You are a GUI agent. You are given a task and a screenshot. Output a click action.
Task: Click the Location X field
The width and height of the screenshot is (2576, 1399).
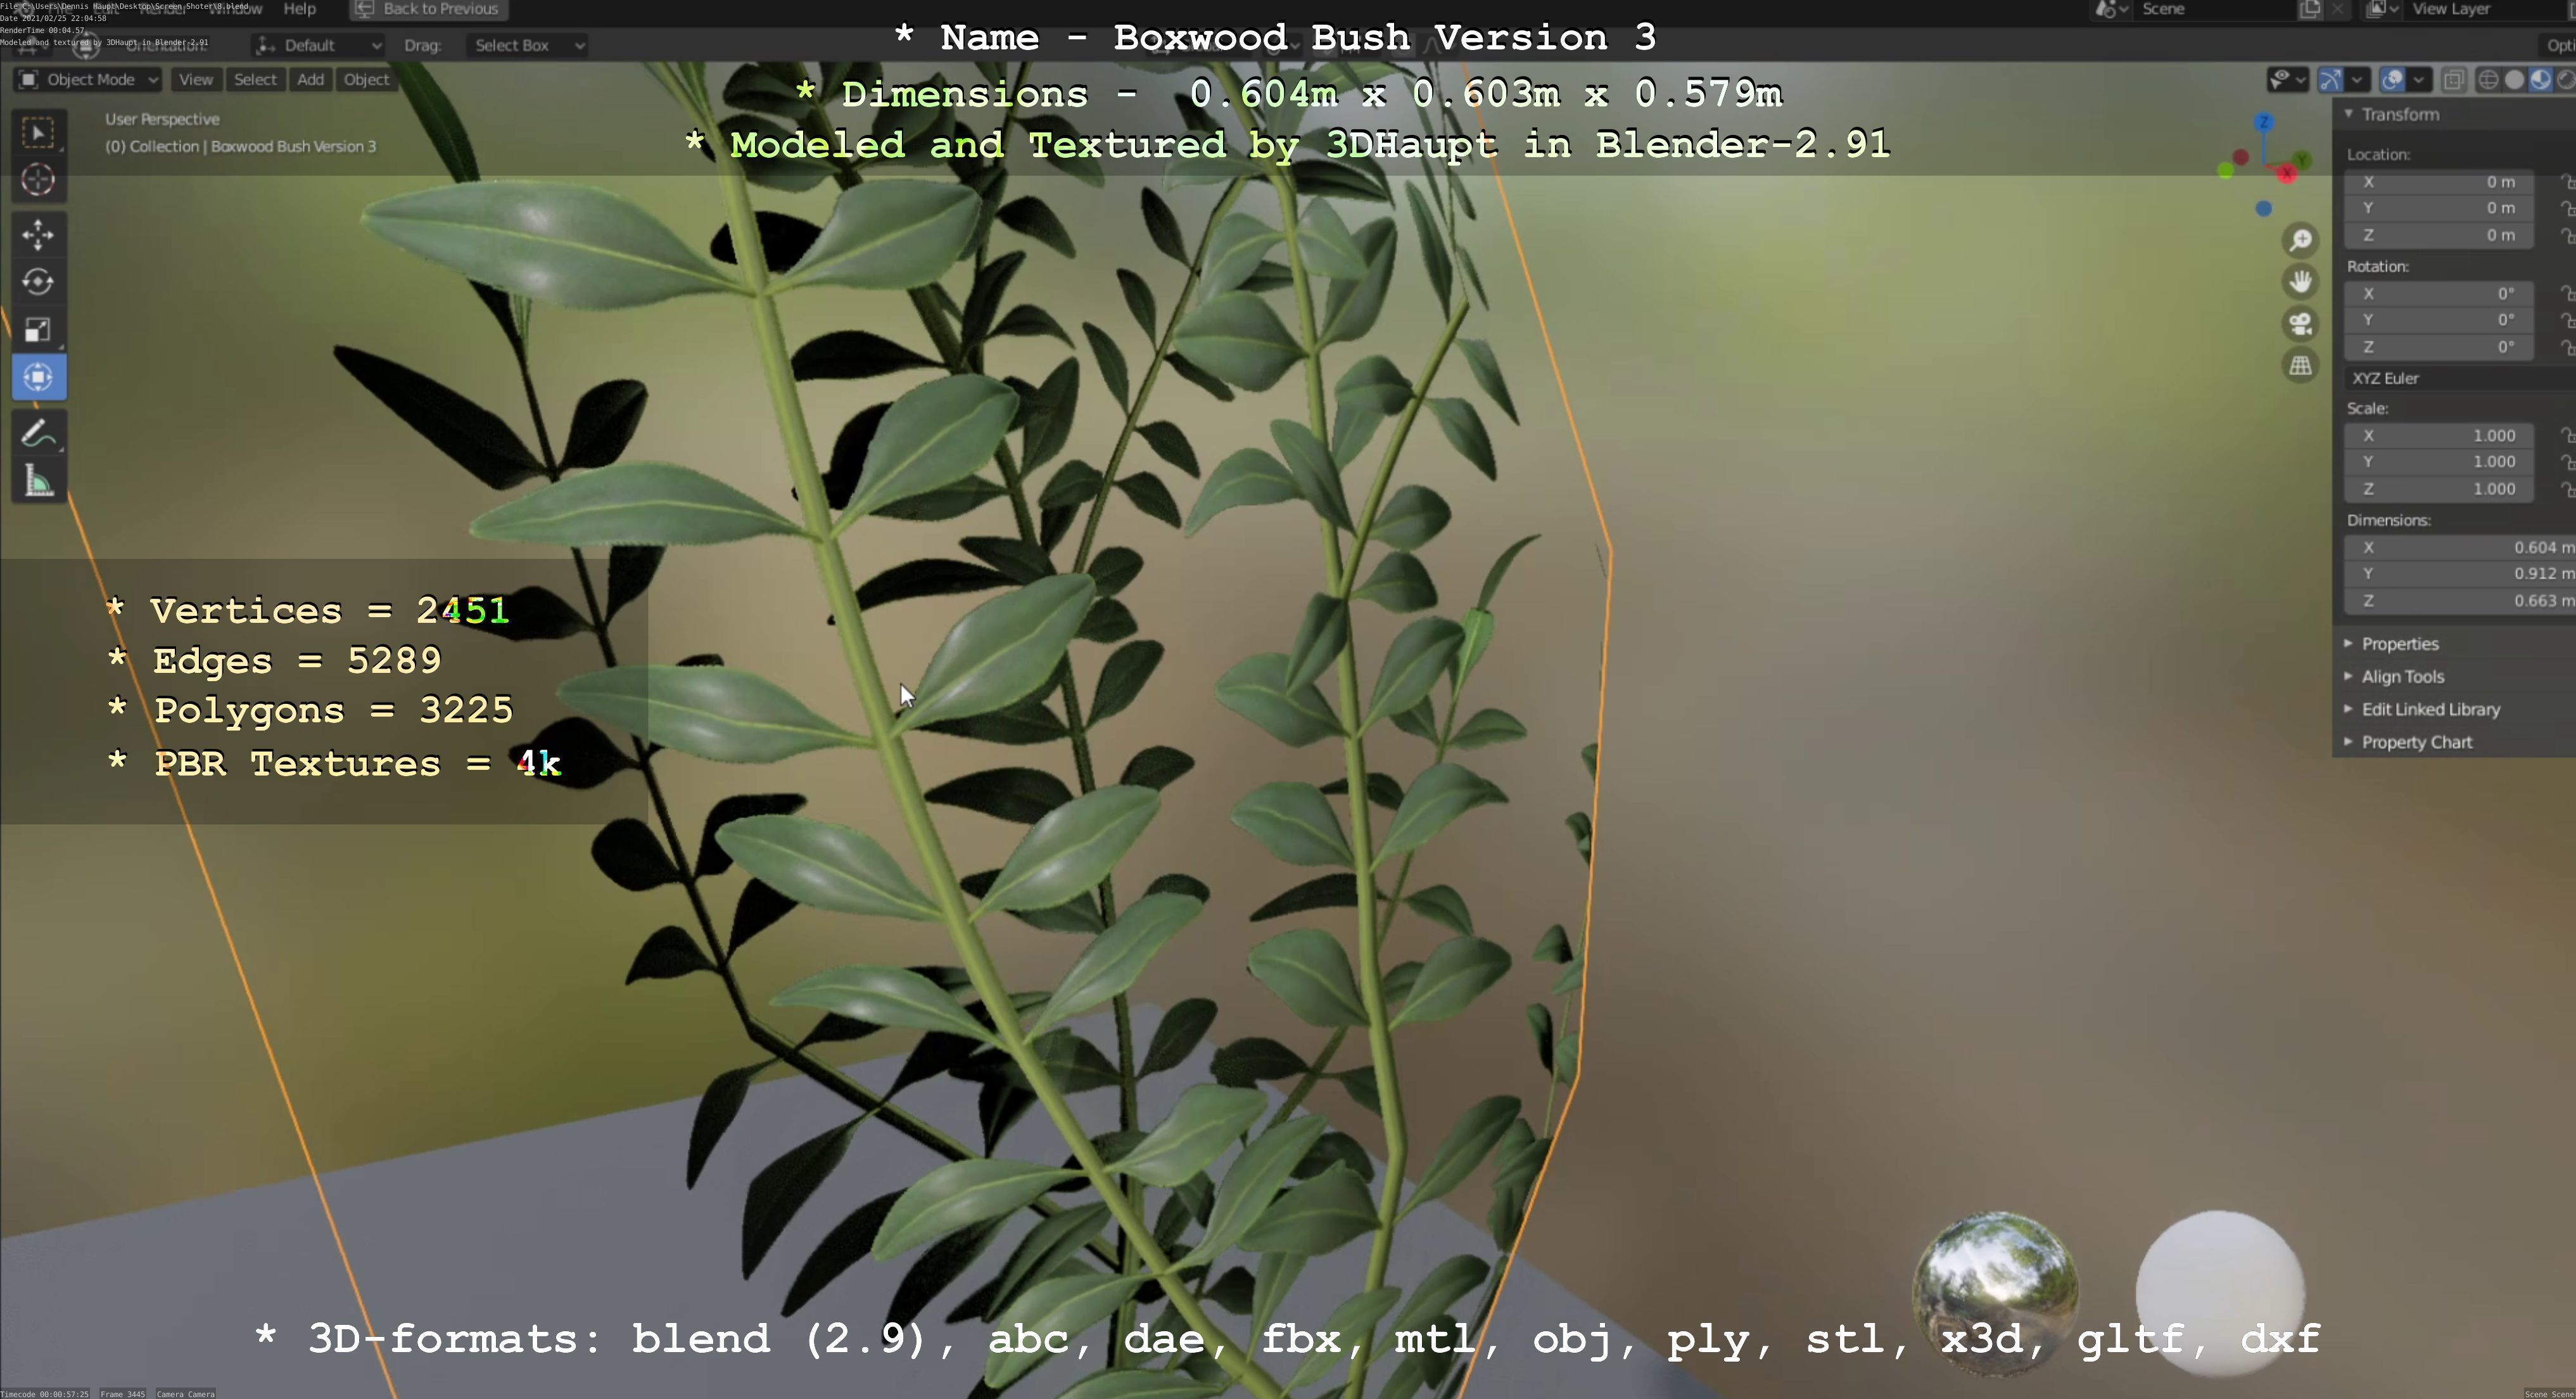[x=2439, y=182]
